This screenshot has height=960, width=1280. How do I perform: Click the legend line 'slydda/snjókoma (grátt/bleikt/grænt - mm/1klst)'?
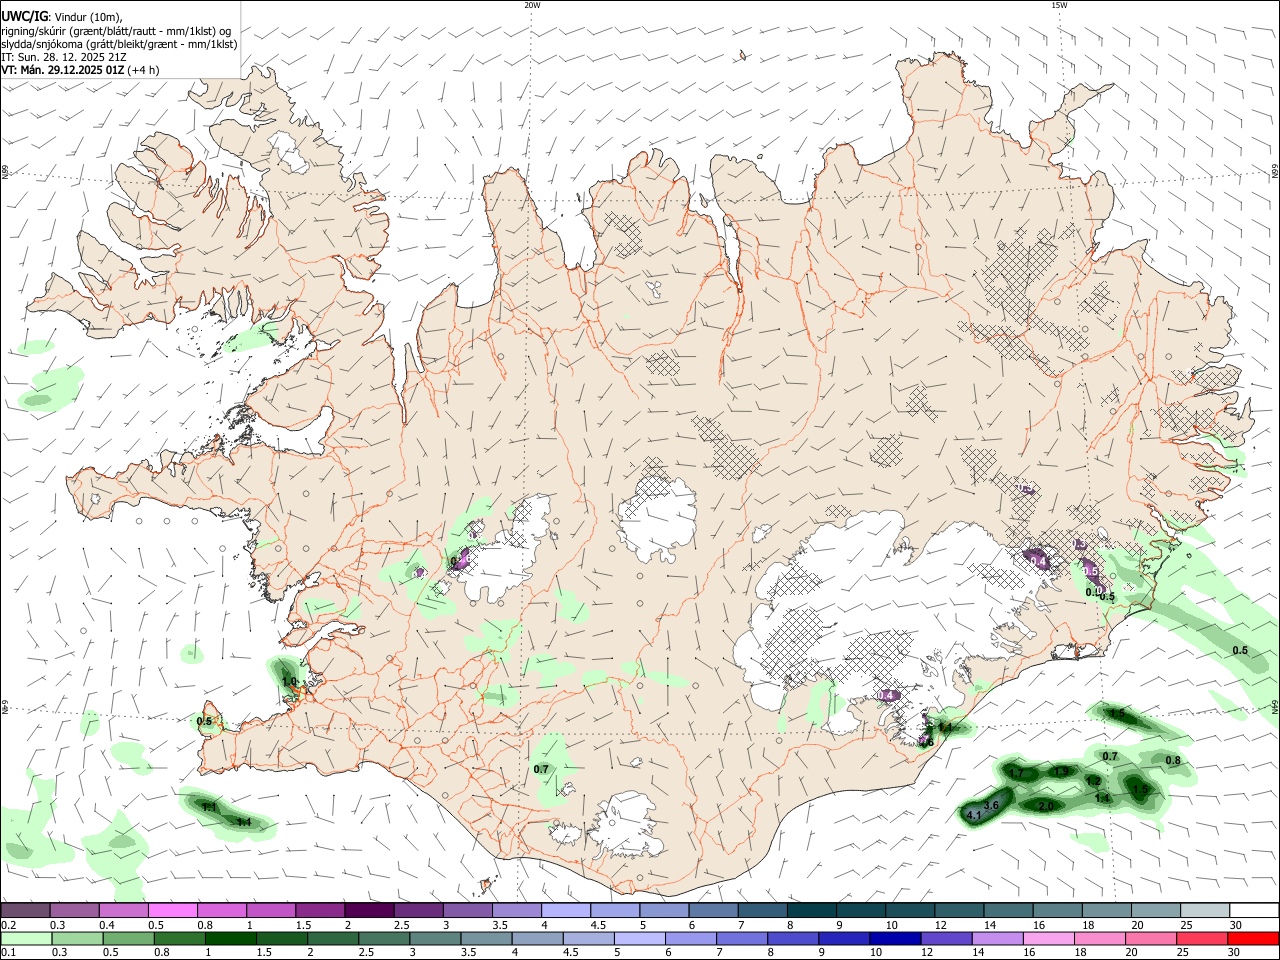(119, 44)
